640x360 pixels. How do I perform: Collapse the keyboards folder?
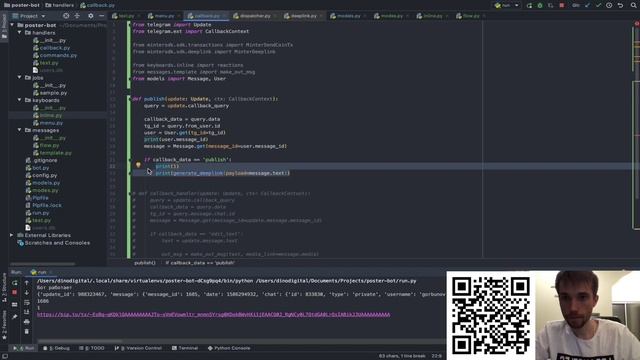coord(19,100)
